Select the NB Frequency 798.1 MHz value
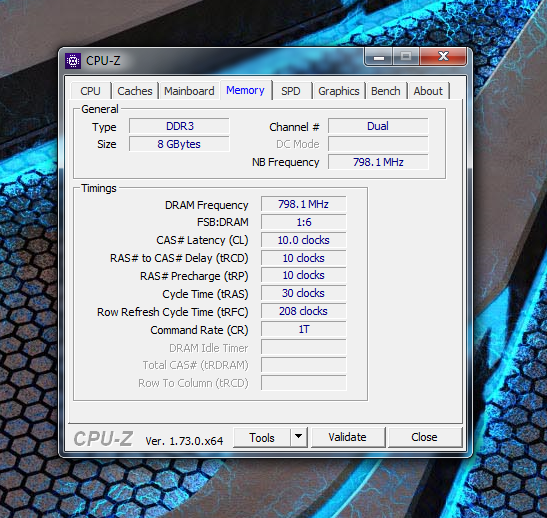The height and width of the screenshot is (518, 547). 378,162
